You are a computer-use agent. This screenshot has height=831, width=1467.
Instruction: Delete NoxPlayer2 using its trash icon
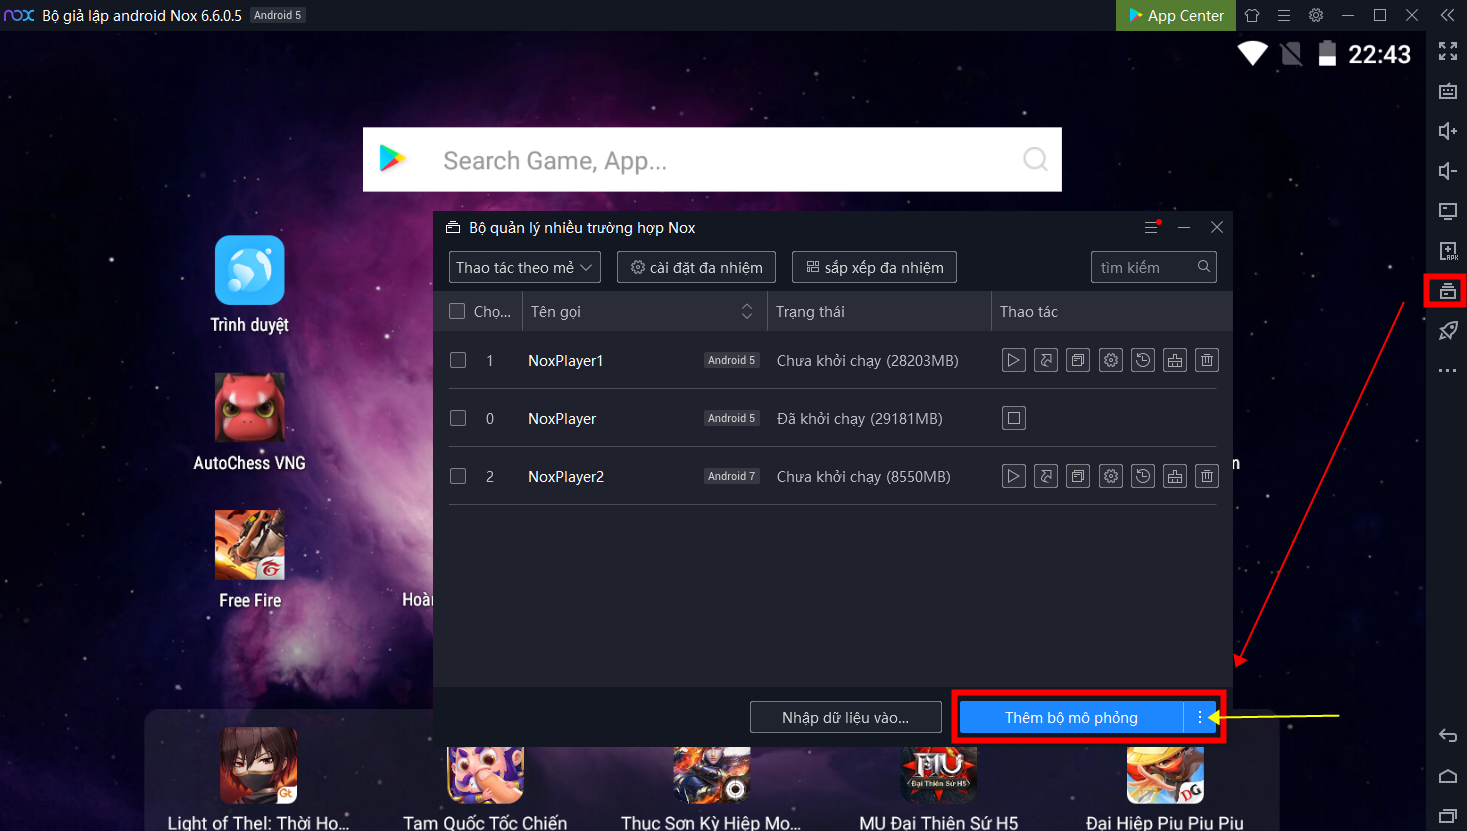[x=1207, y=476]
